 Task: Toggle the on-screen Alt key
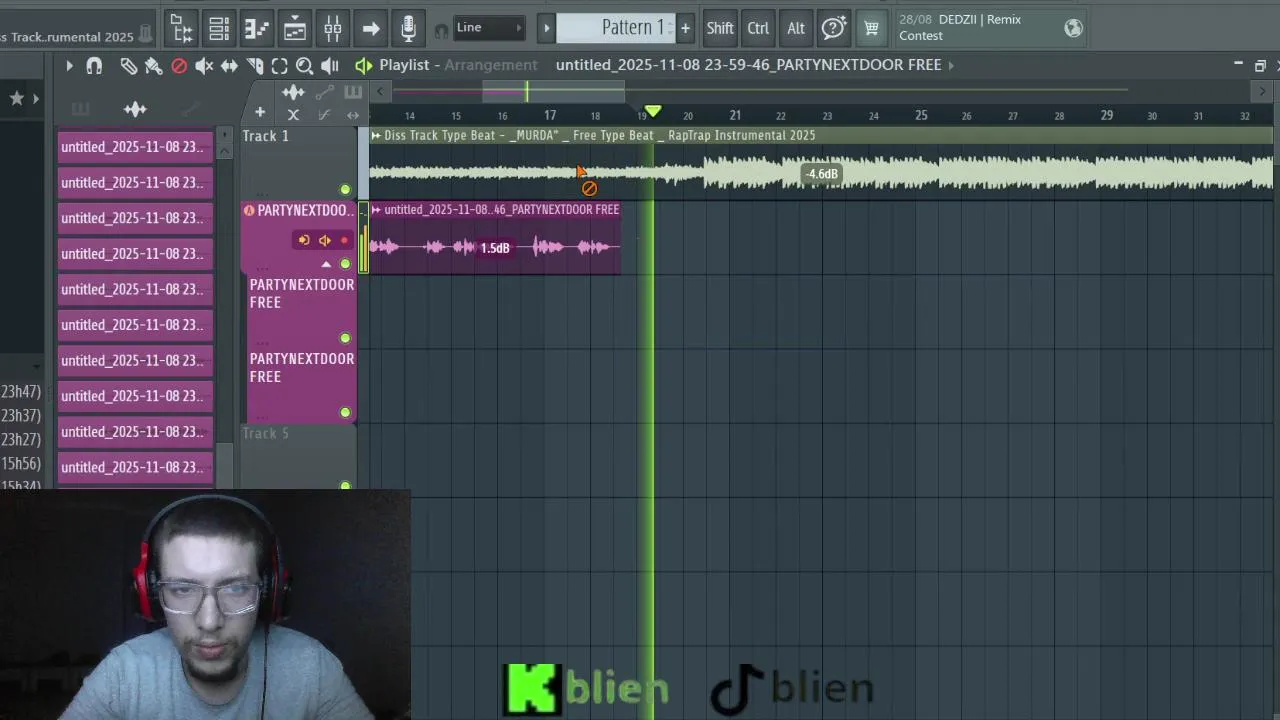(x=796, y=28)
